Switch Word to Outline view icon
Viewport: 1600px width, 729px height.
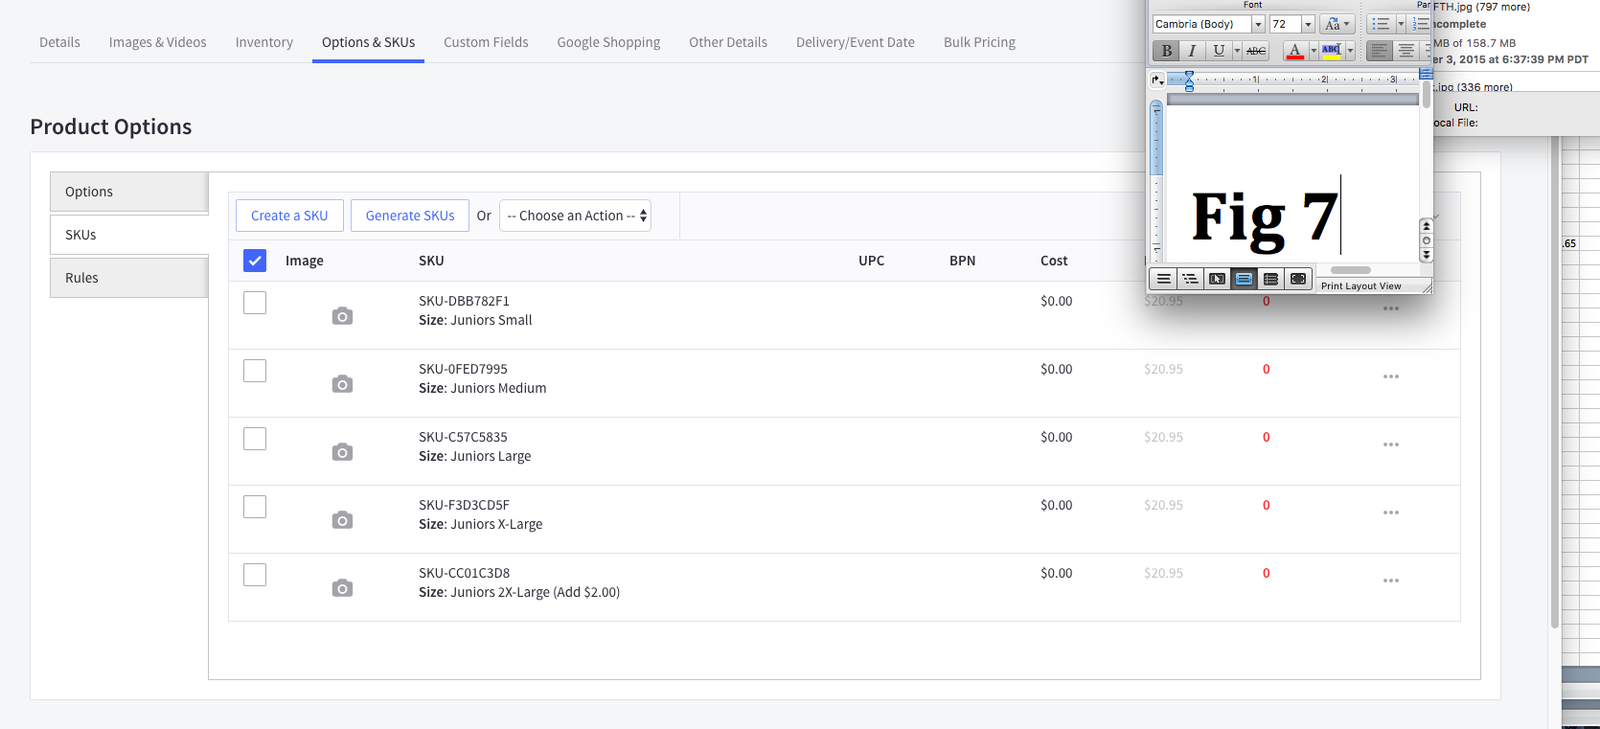1190,279
